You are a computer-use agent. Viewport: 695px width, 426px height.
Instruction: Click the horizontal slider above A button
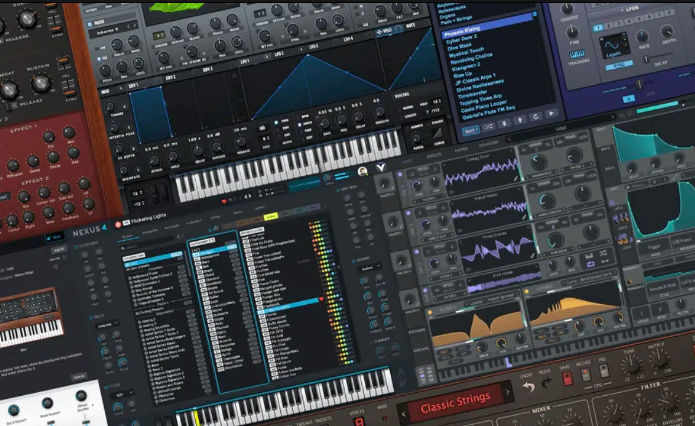click(x=638, y=85)
